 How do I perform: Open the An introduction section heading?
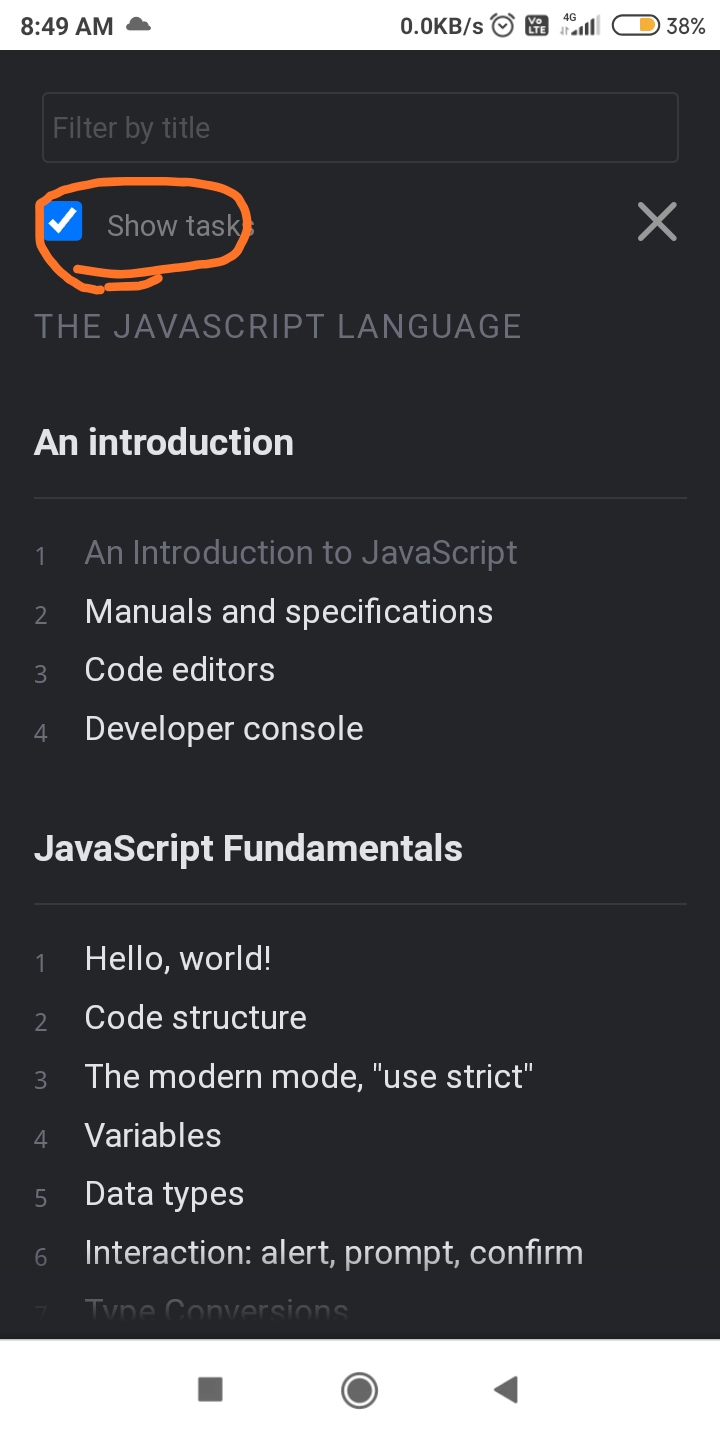tap(164, 442)
